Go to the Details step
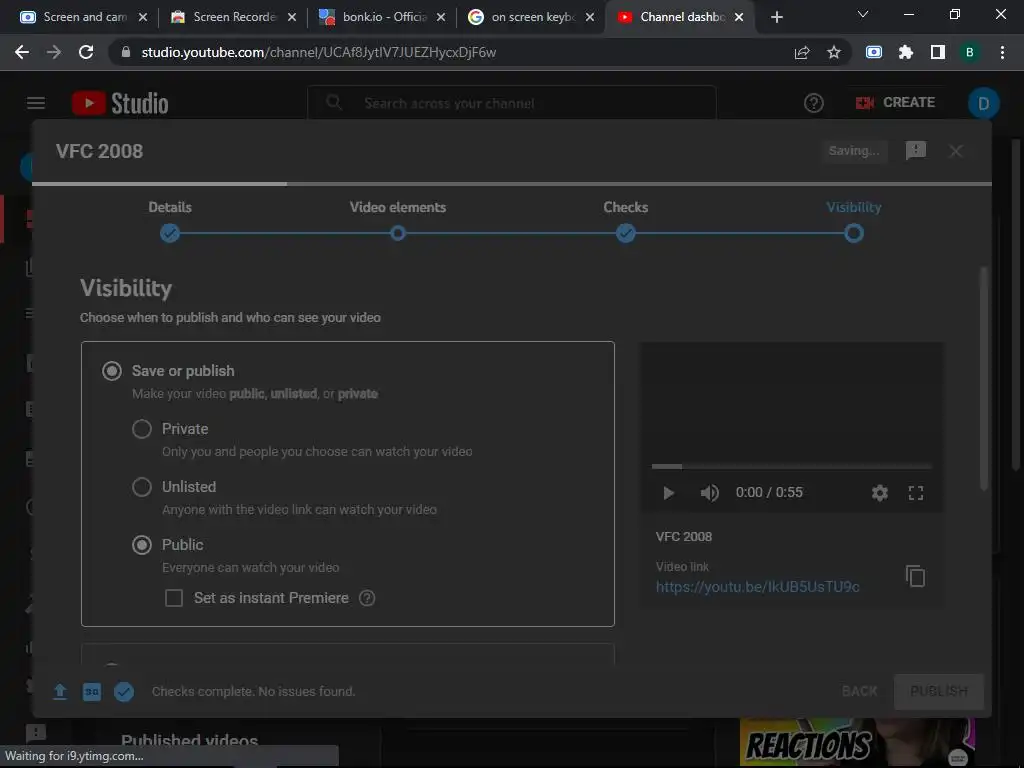Screen dimensions: 1024x768 click(x=170, y=221)
